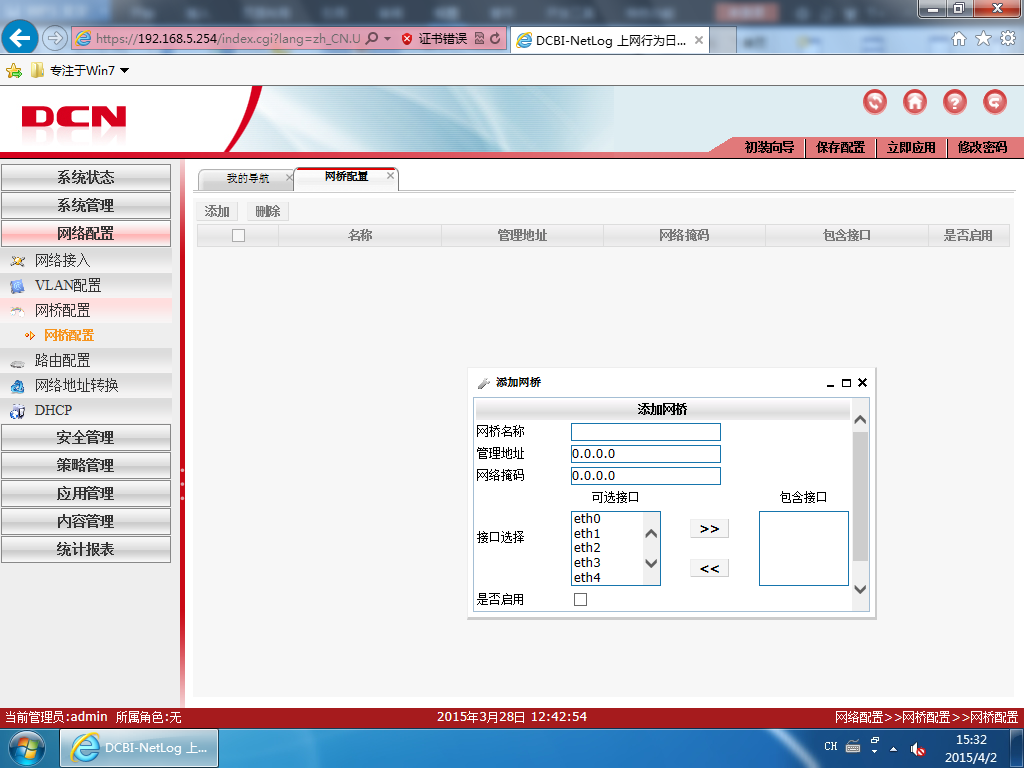Click the 包含接口 empty list box
Viewport: 1024px width, 768px height.
click(803, 548)
